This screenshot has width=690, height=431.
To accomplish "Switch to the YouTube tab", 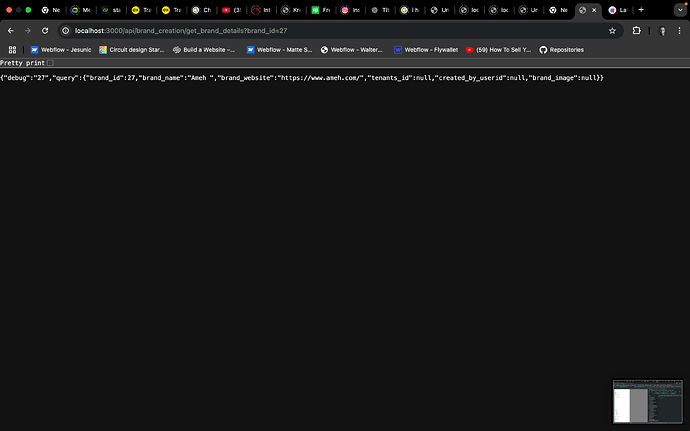I will pyautogui.click(x=231, y=10).
